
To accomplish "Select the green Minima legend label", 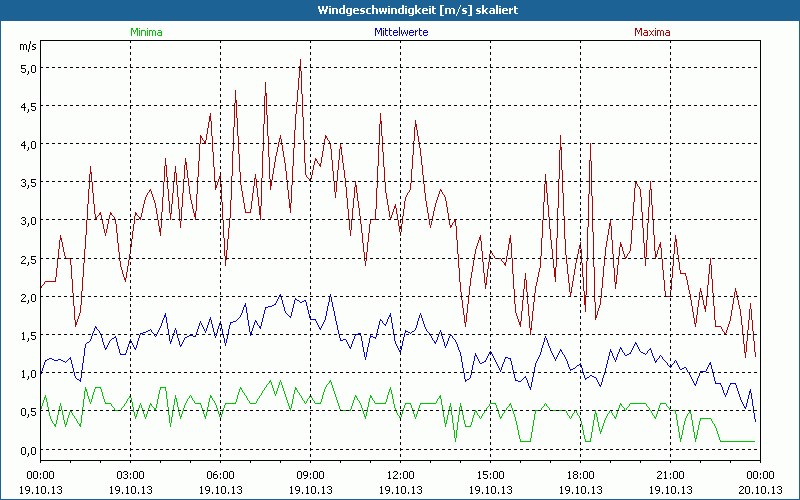I will 145,32.
